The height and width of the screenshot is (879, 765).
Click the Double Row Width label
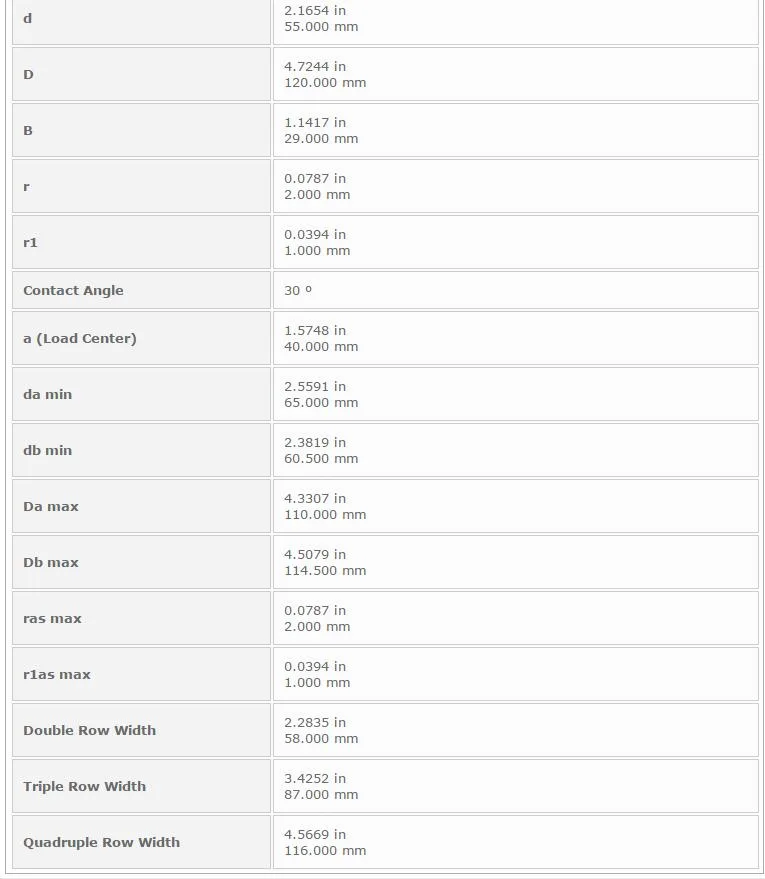click(x=90, y=730)
